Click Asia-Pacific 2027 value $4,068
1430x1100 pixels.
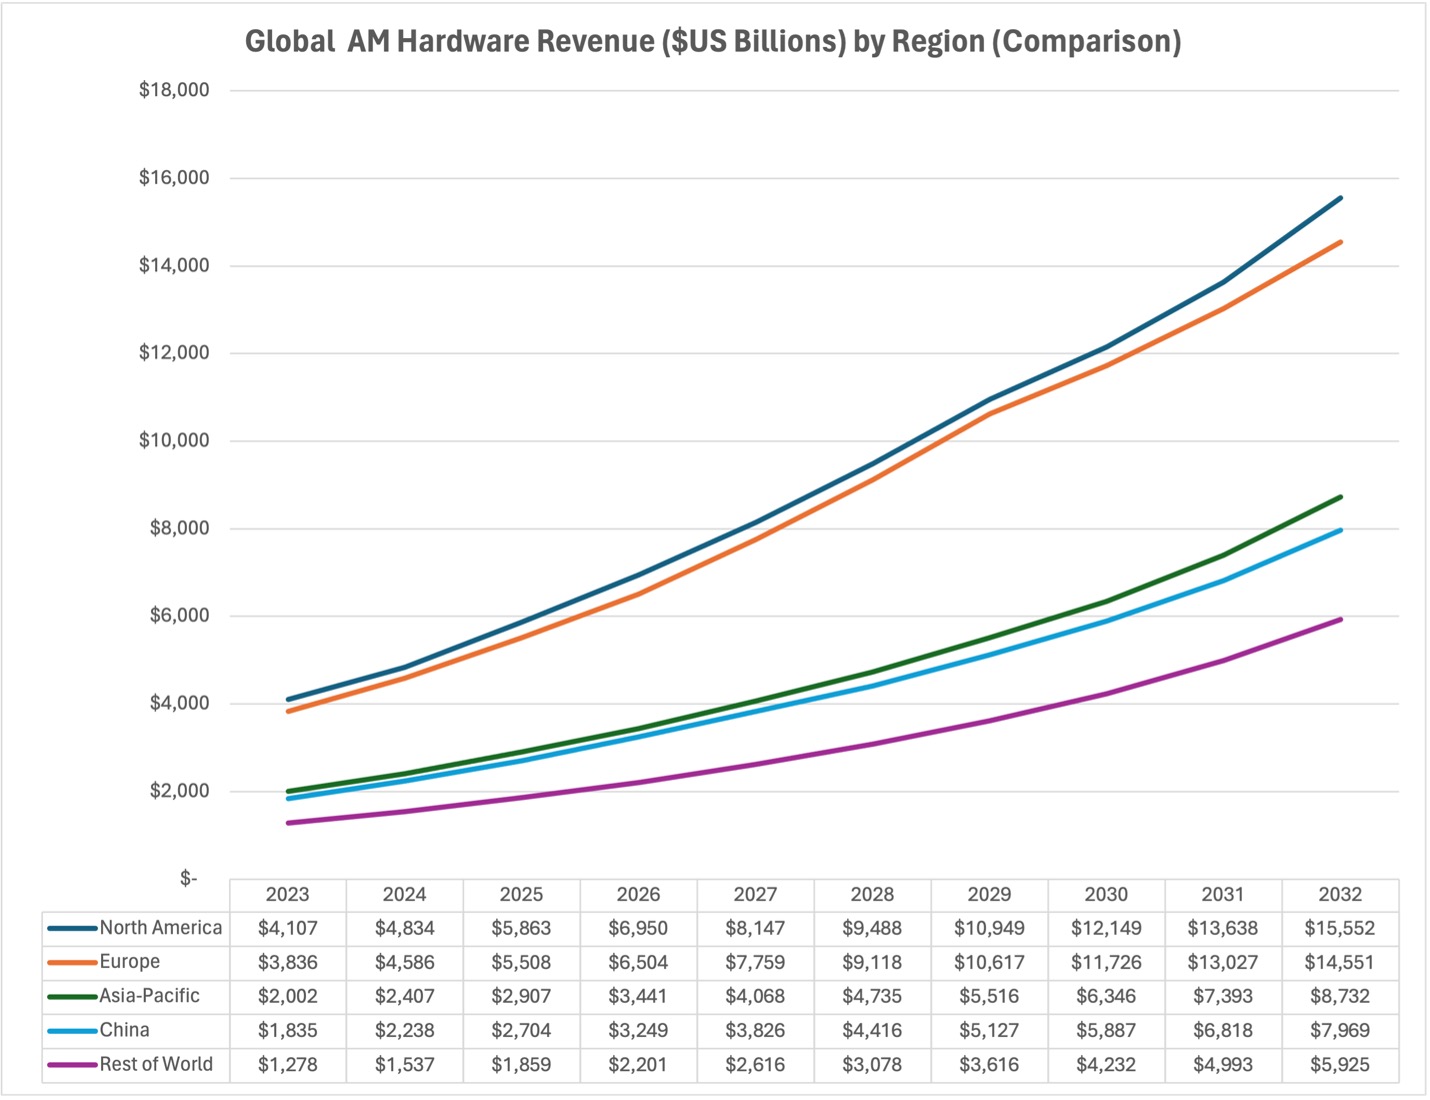click(x=755, y=996)
